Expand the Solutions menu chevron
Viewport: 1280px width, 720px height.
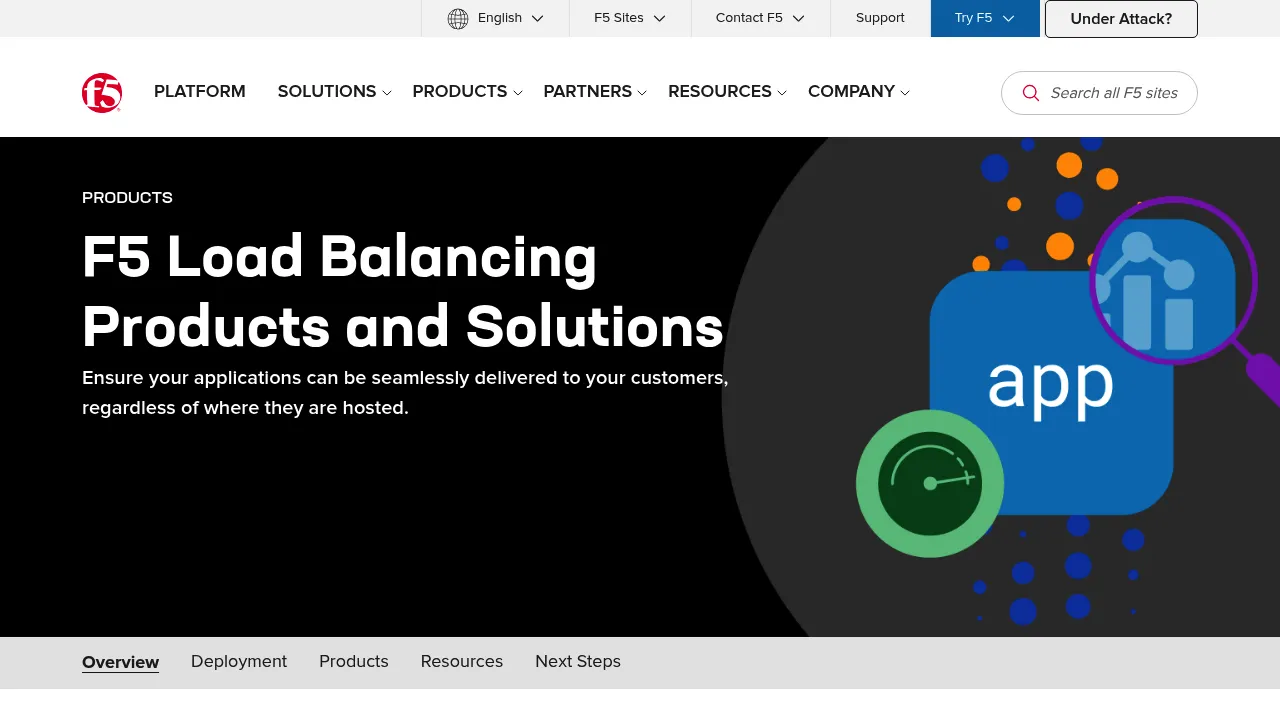tap(387, 93)
